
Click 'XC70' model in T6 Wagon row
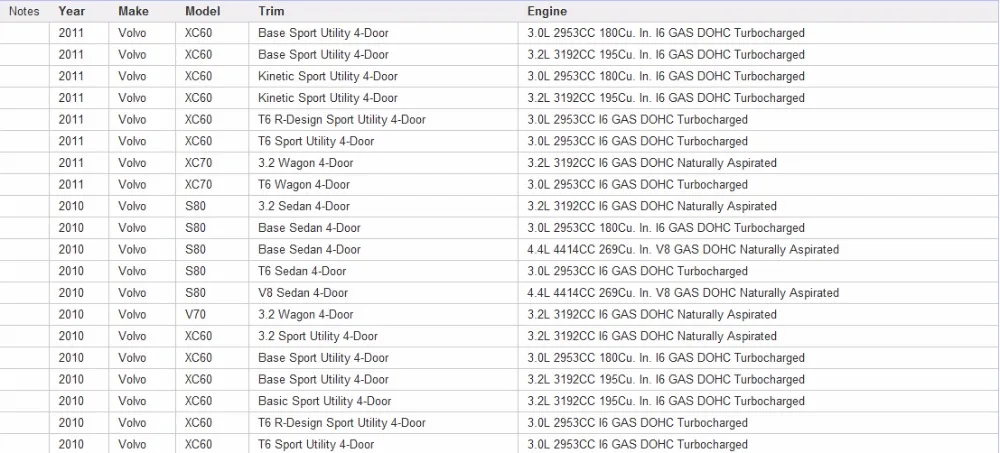pos(212,184)
